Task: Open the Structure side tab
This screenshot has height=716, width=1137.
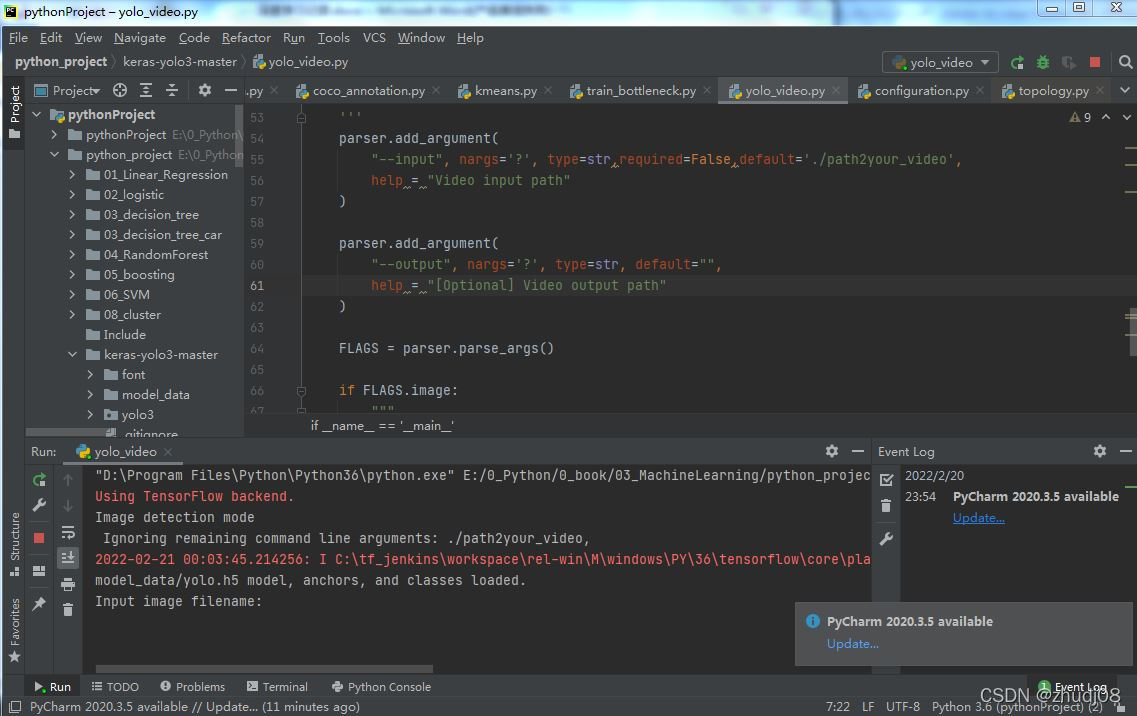Action: tap(15, 543)
